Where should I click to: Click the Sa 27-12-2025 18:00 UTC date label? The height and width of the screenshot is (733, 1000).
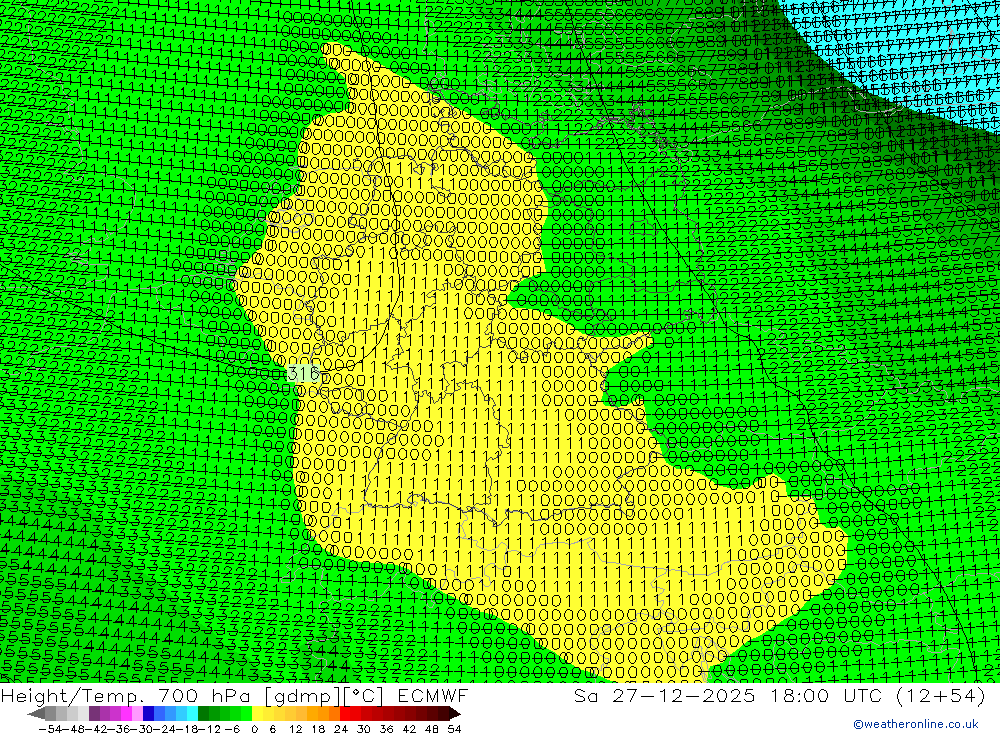tap(728, 695)
